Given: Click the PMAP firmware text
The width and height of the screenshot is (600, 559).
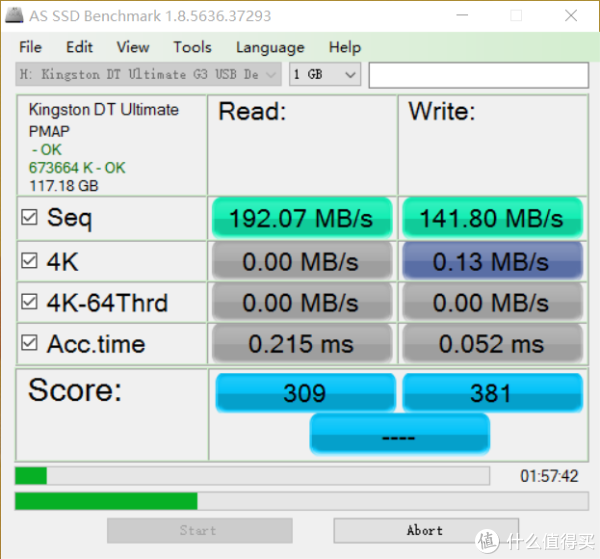Looking at the screenshot, I should 49,131.
